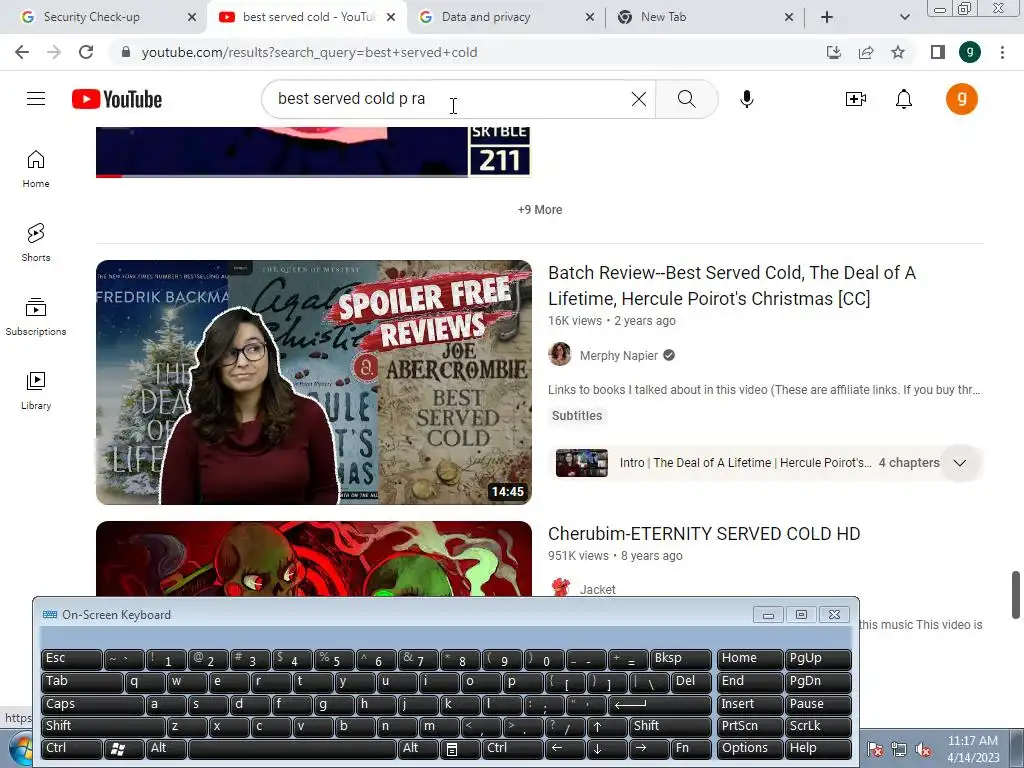The image size is (1024, 768).
Task: Open the Jacket channel link
Action: coord(598,590)
